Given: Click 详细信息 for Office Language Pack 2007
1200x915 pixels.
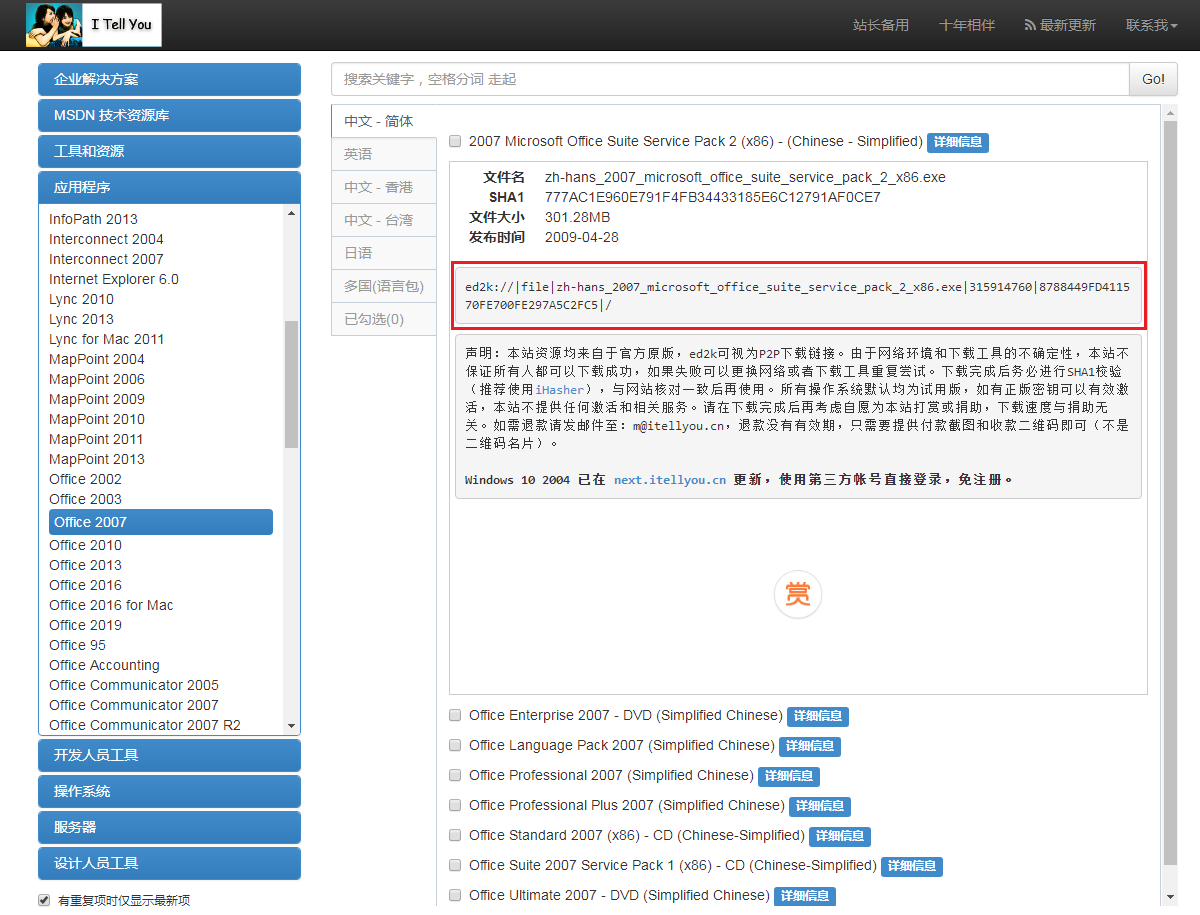Looking at the screenshot, I should pos(810,746).
